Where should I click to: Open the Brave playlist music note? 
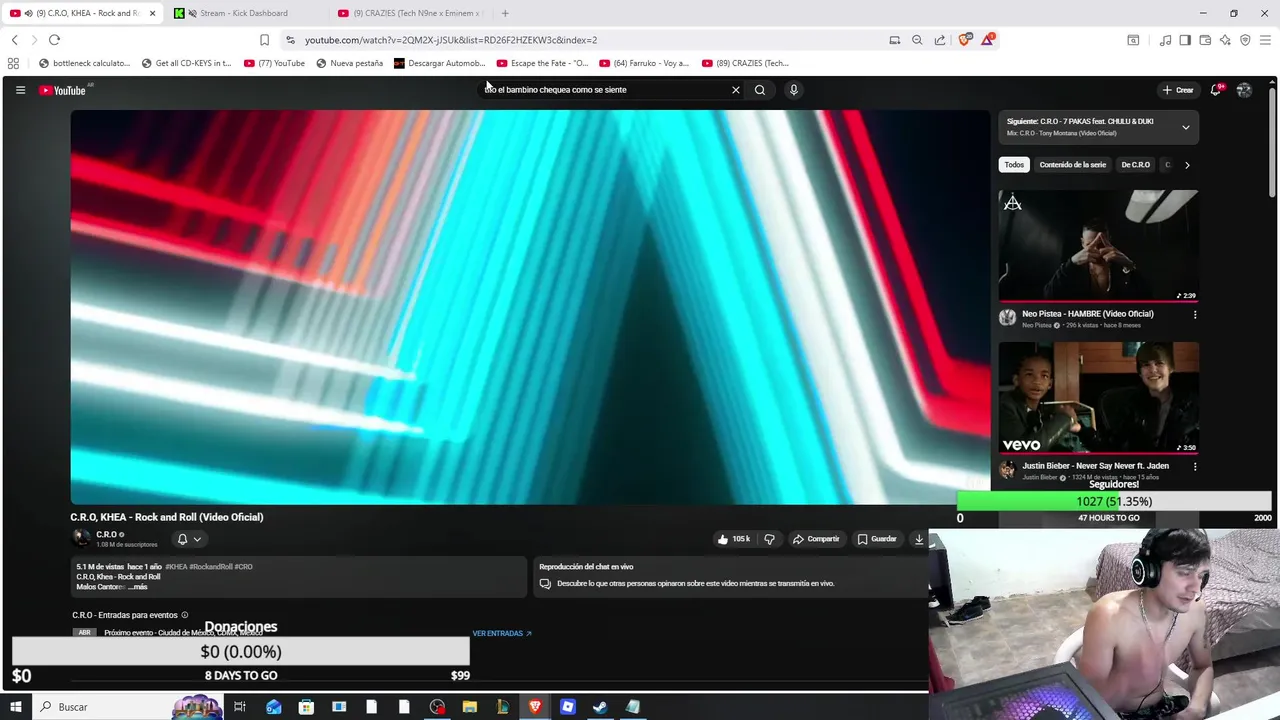[1165, 40]
